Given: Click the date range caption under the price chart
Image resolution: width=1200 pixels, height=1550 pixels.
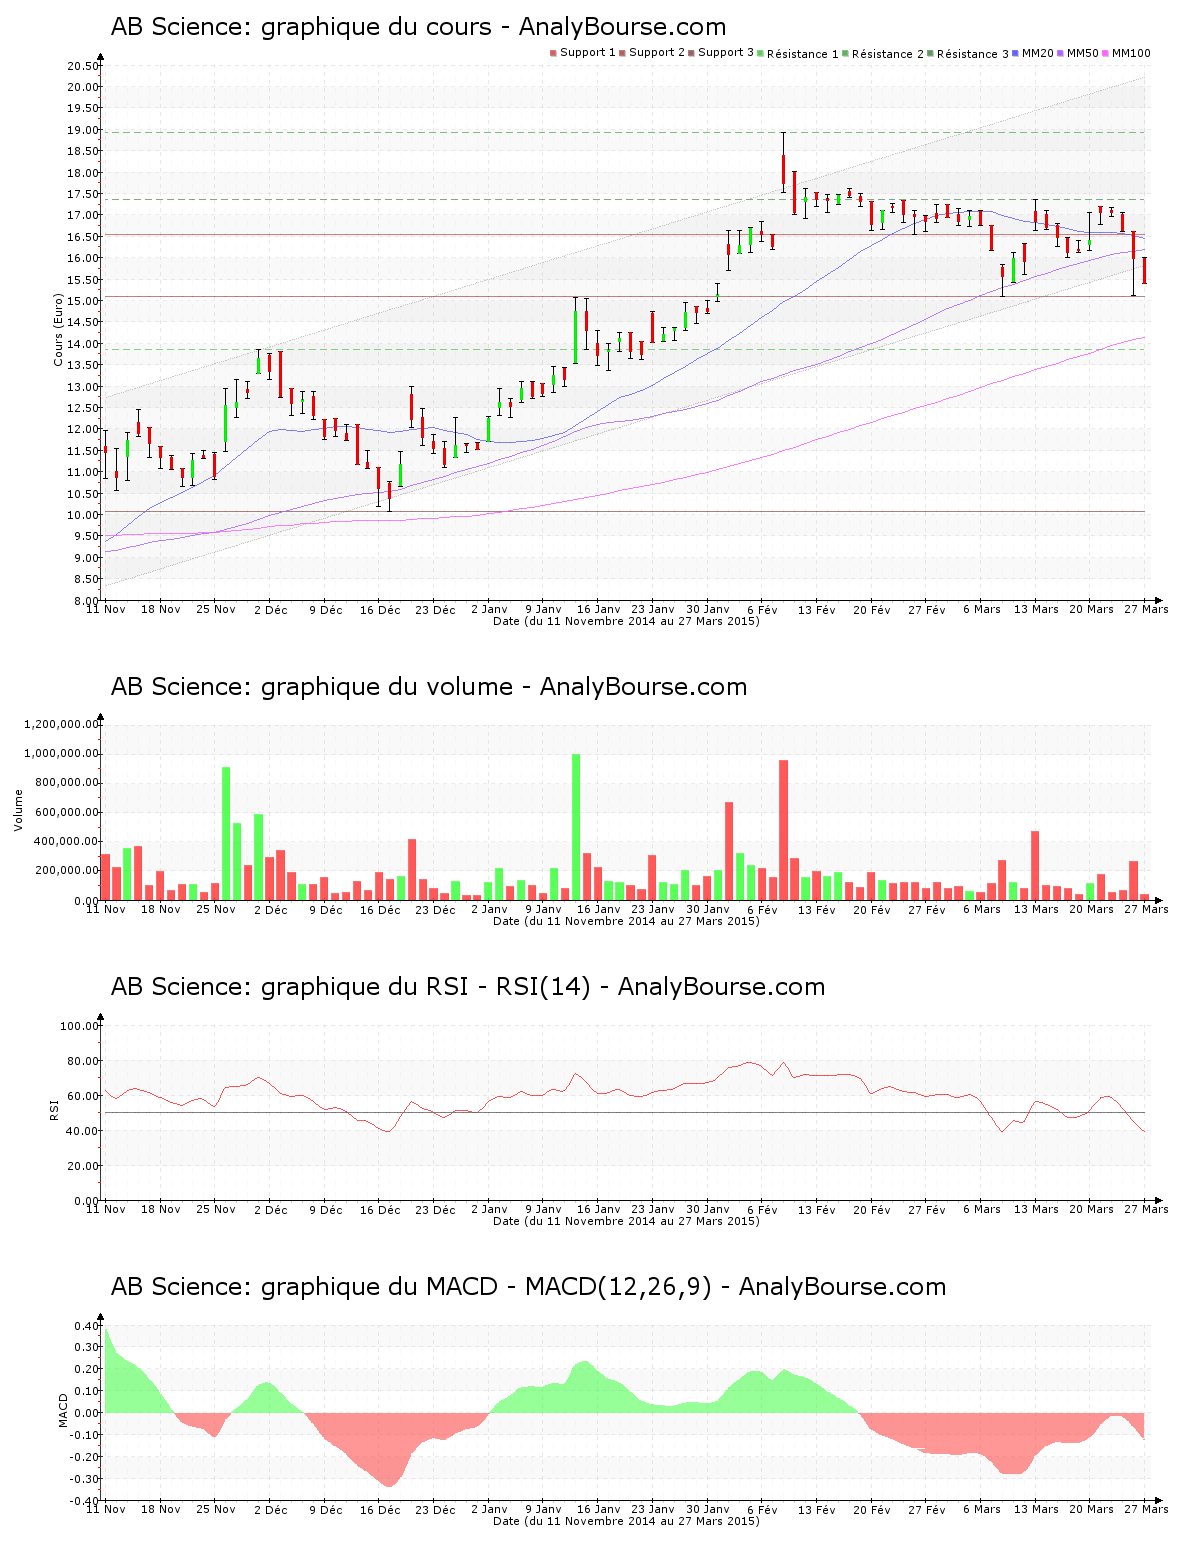Looking at the screenshot, I should tap(626, 621).
